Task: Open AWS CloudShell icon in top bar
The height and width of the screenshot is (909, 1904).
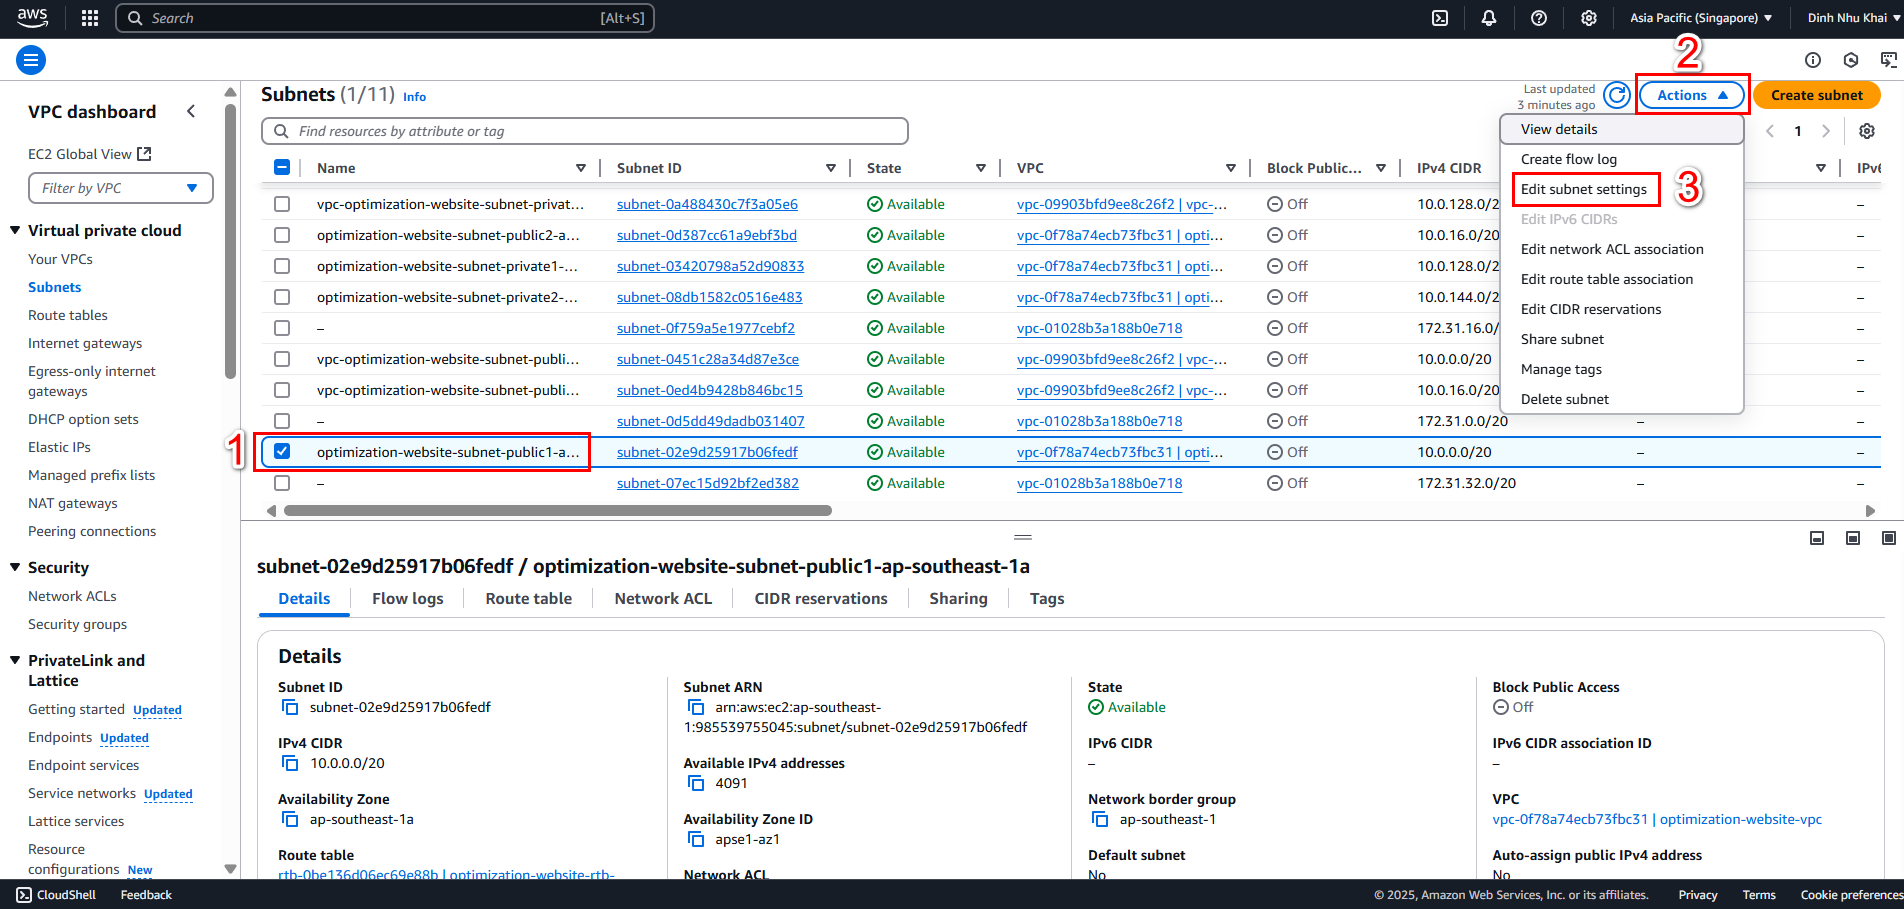Action: 1440,18
